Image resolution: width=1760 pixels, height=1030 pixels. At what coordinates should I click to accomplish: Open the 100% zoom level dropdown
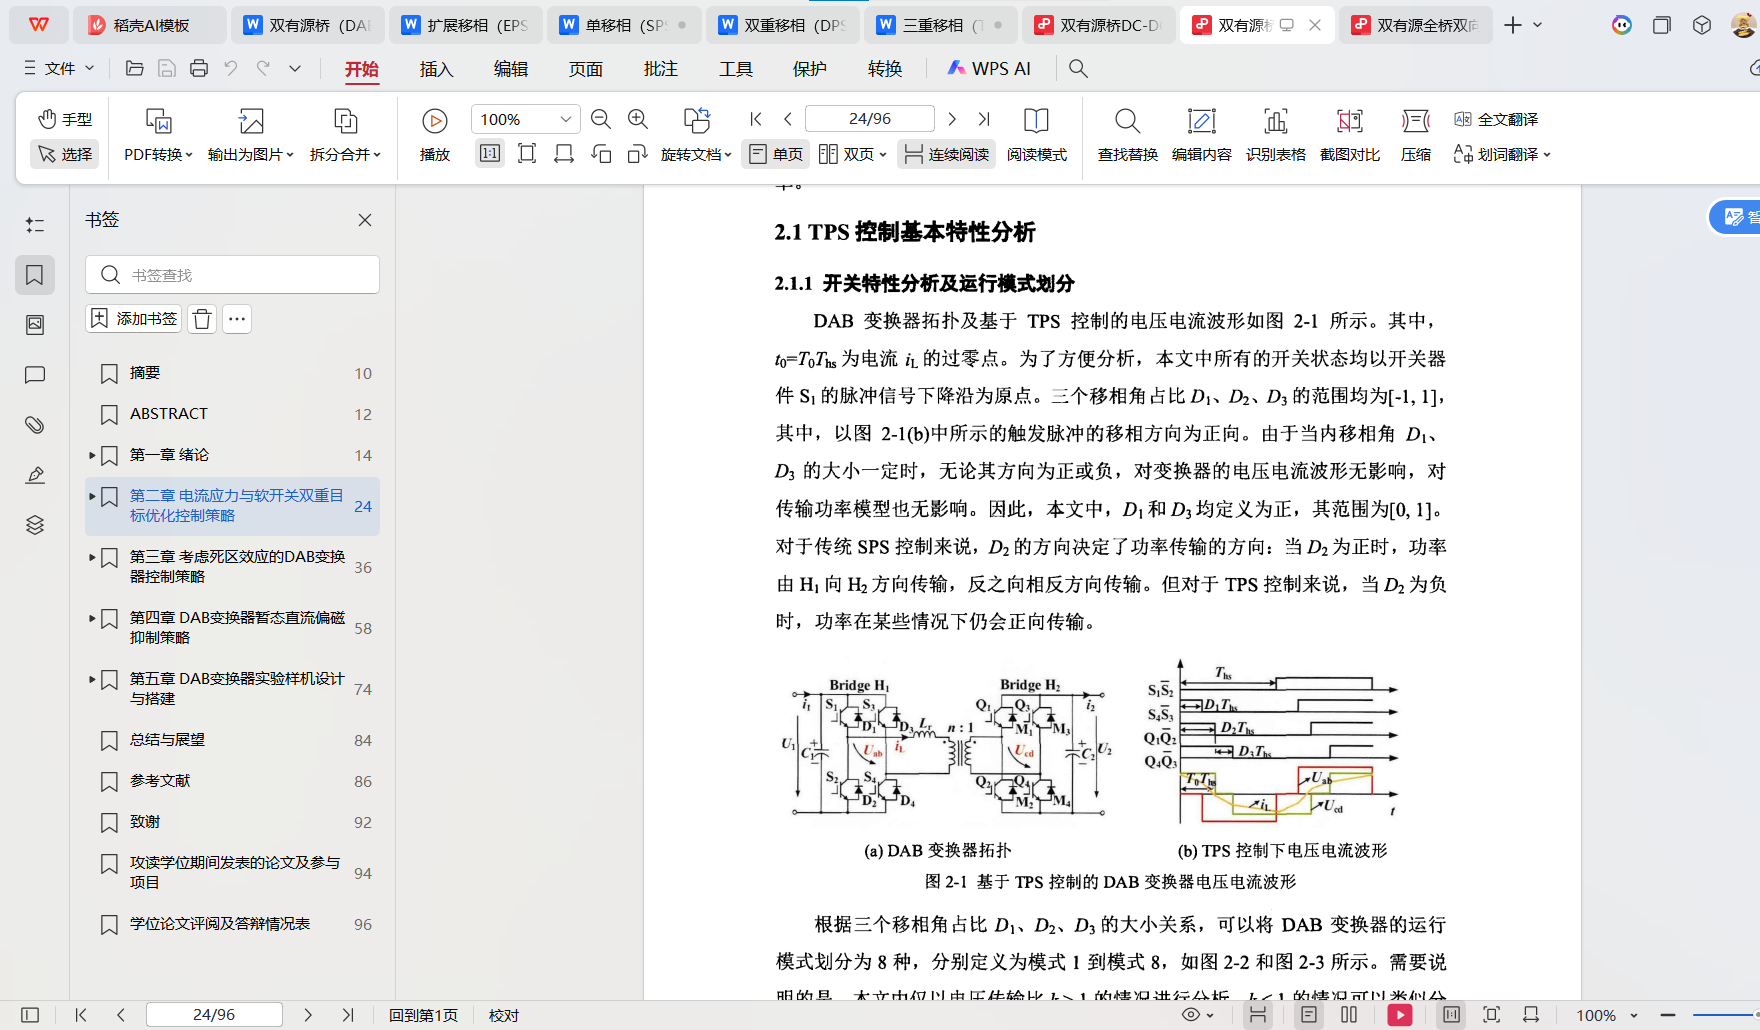tap(565, 119)
